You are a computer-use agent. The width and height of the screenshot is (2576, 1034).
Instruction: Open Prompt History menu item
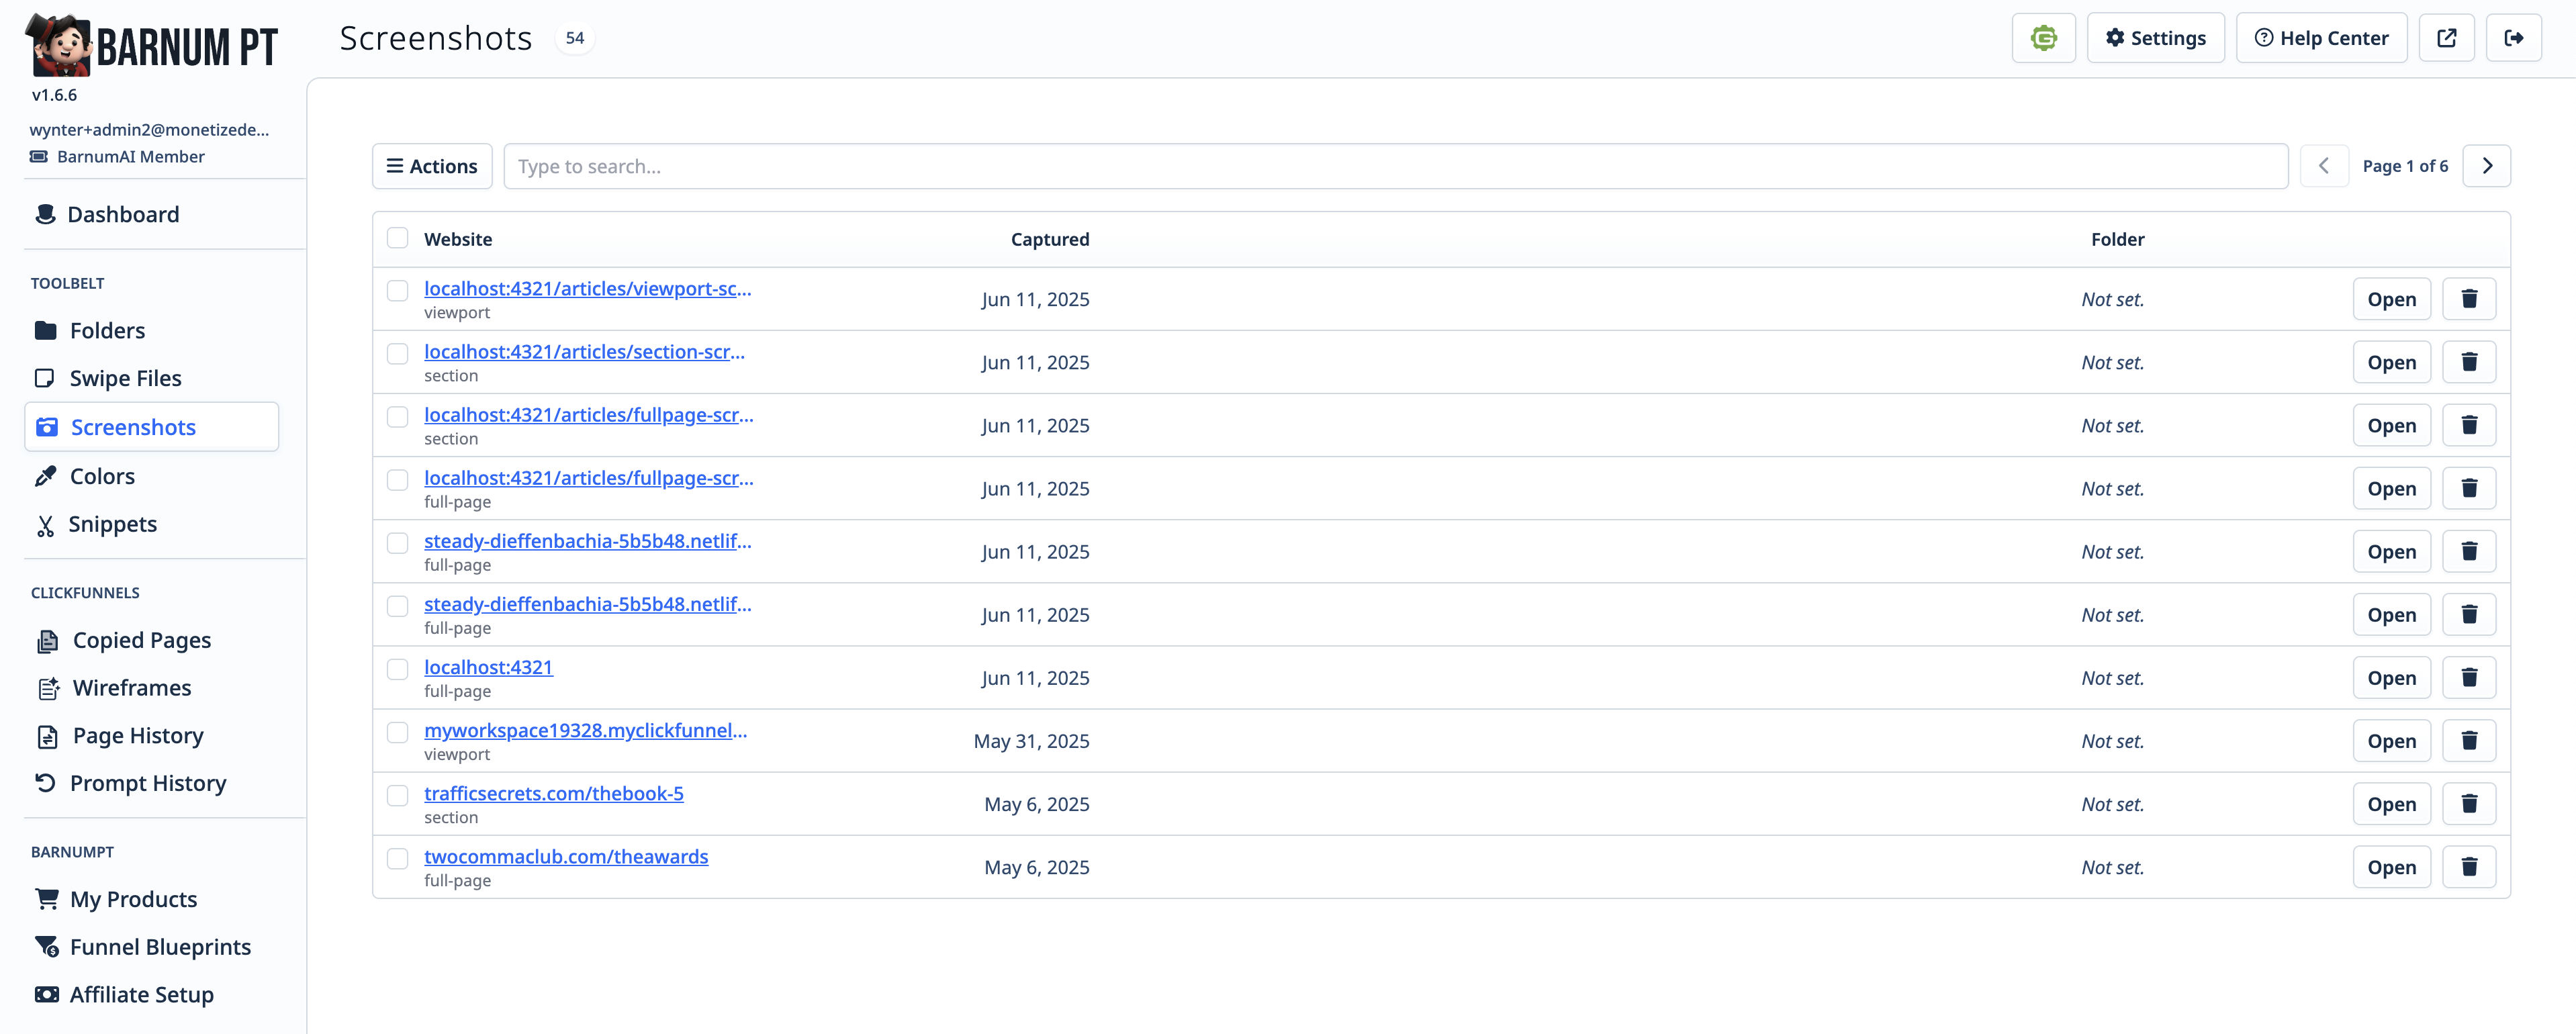tap(148, 783)
